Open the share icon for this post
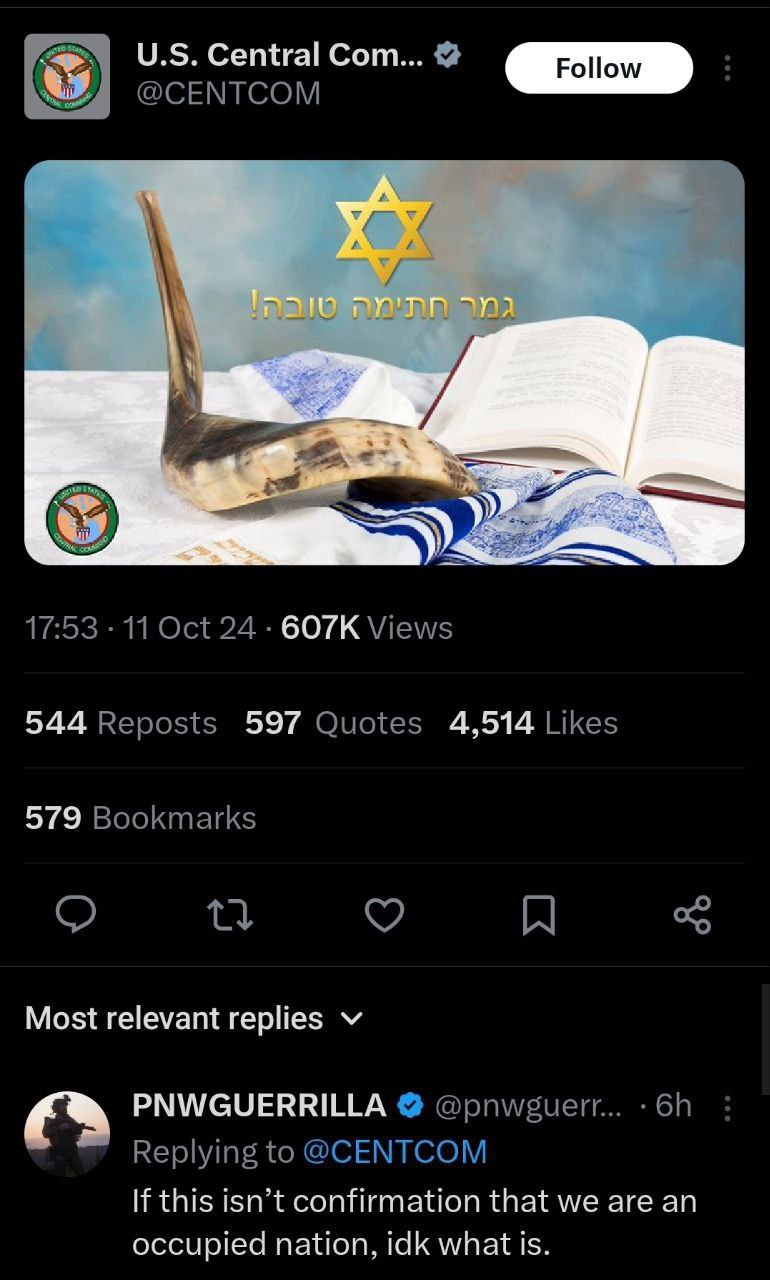This screenshot has height=1280, width=770. pos(692,915)
